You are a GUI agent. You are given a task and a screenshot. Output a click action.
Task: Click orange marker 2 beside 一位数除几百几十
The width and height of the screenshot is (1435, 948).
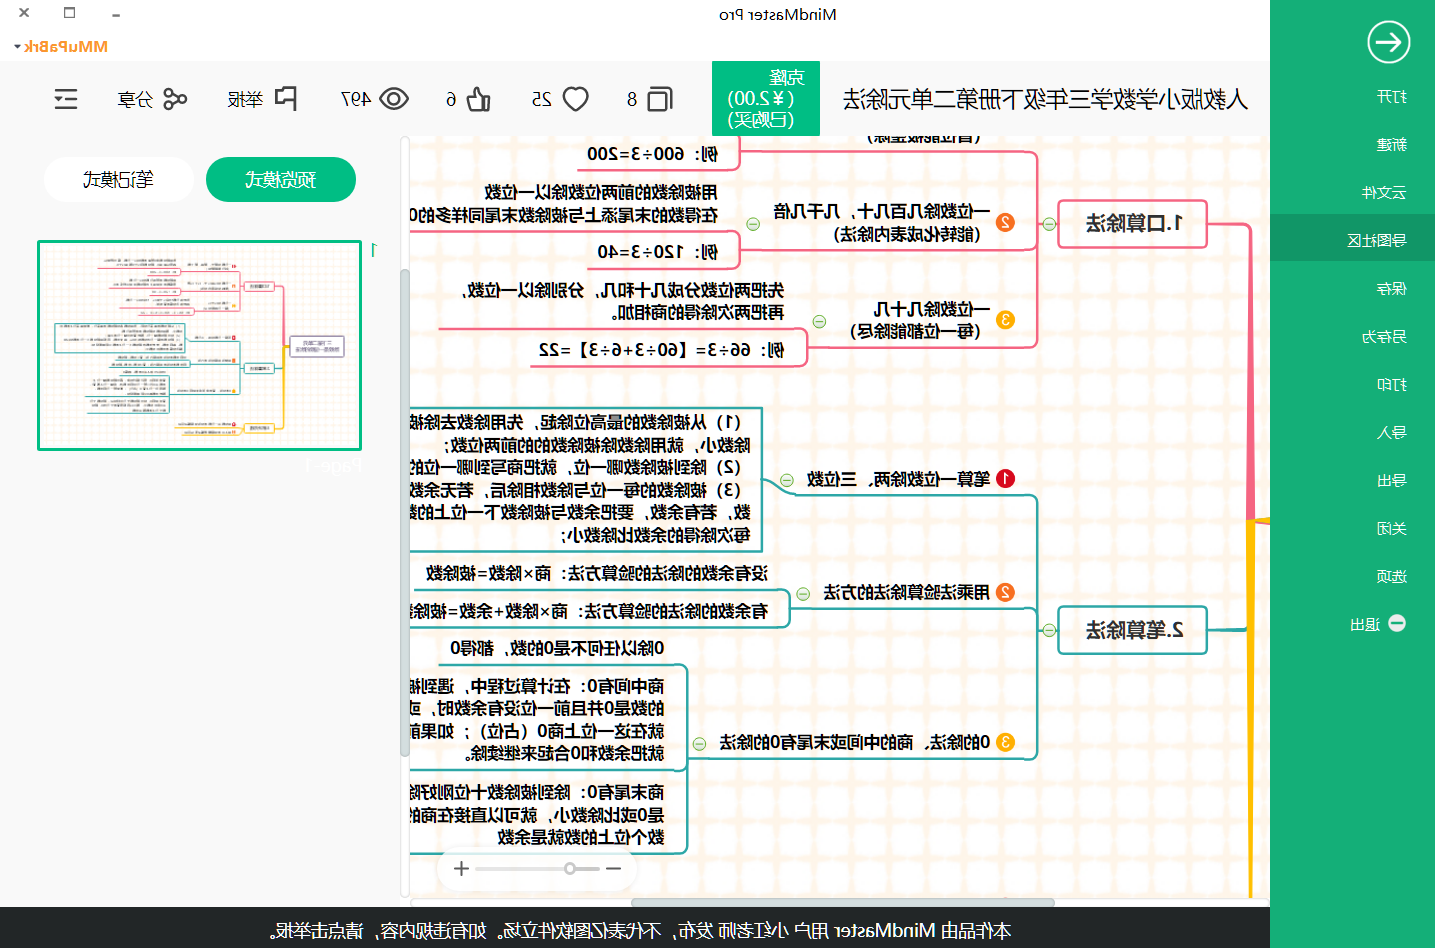[x=1006, y=222]
